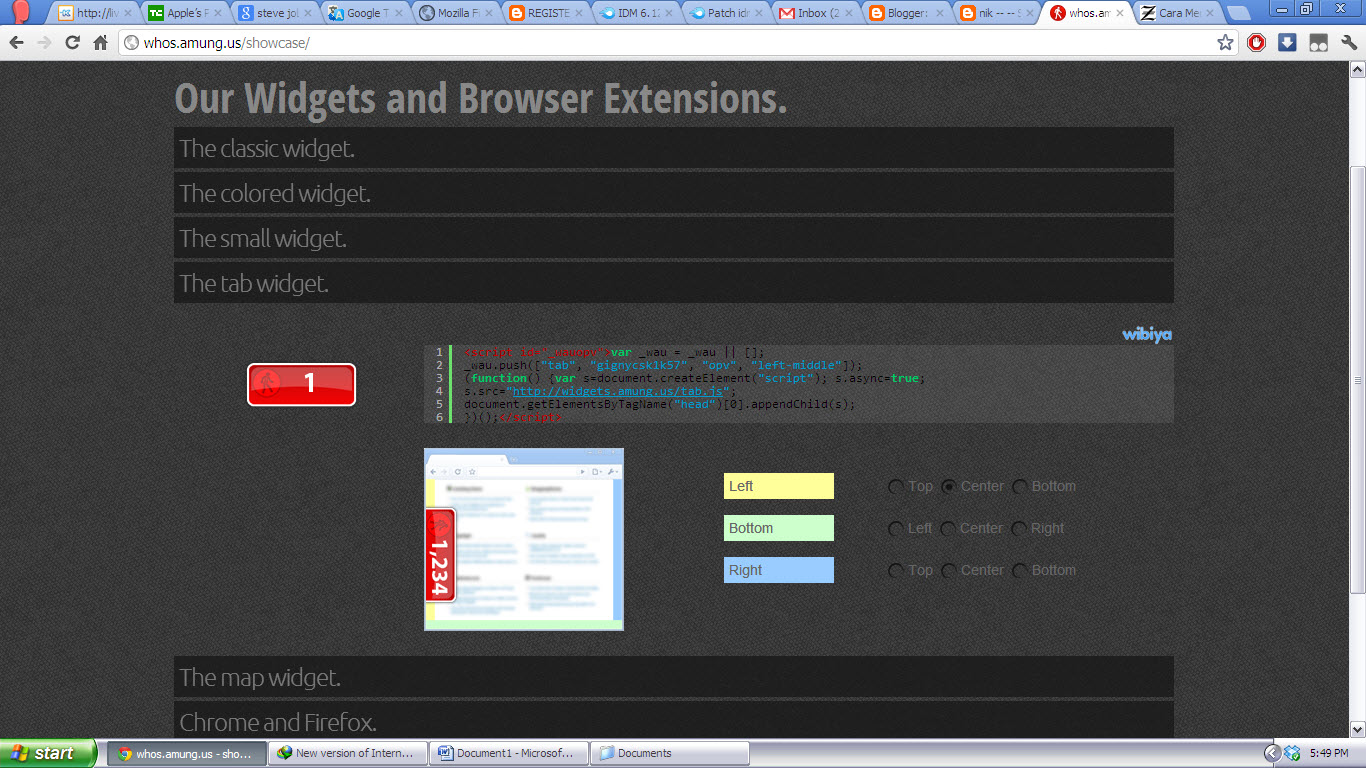Select Center radio in the Right row
Screen dimensions: 1366x768
pyautogui.click(x=948, y=571)
